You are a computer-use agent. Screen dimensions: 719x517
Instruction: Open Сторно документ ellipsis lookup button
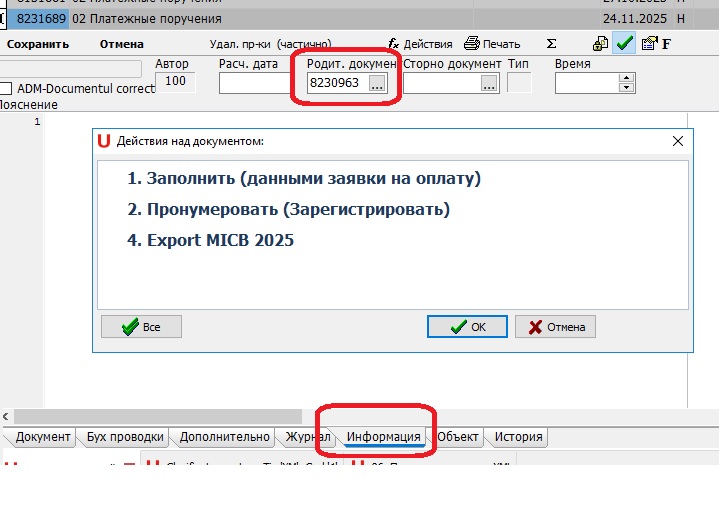[x=489, y=83]
